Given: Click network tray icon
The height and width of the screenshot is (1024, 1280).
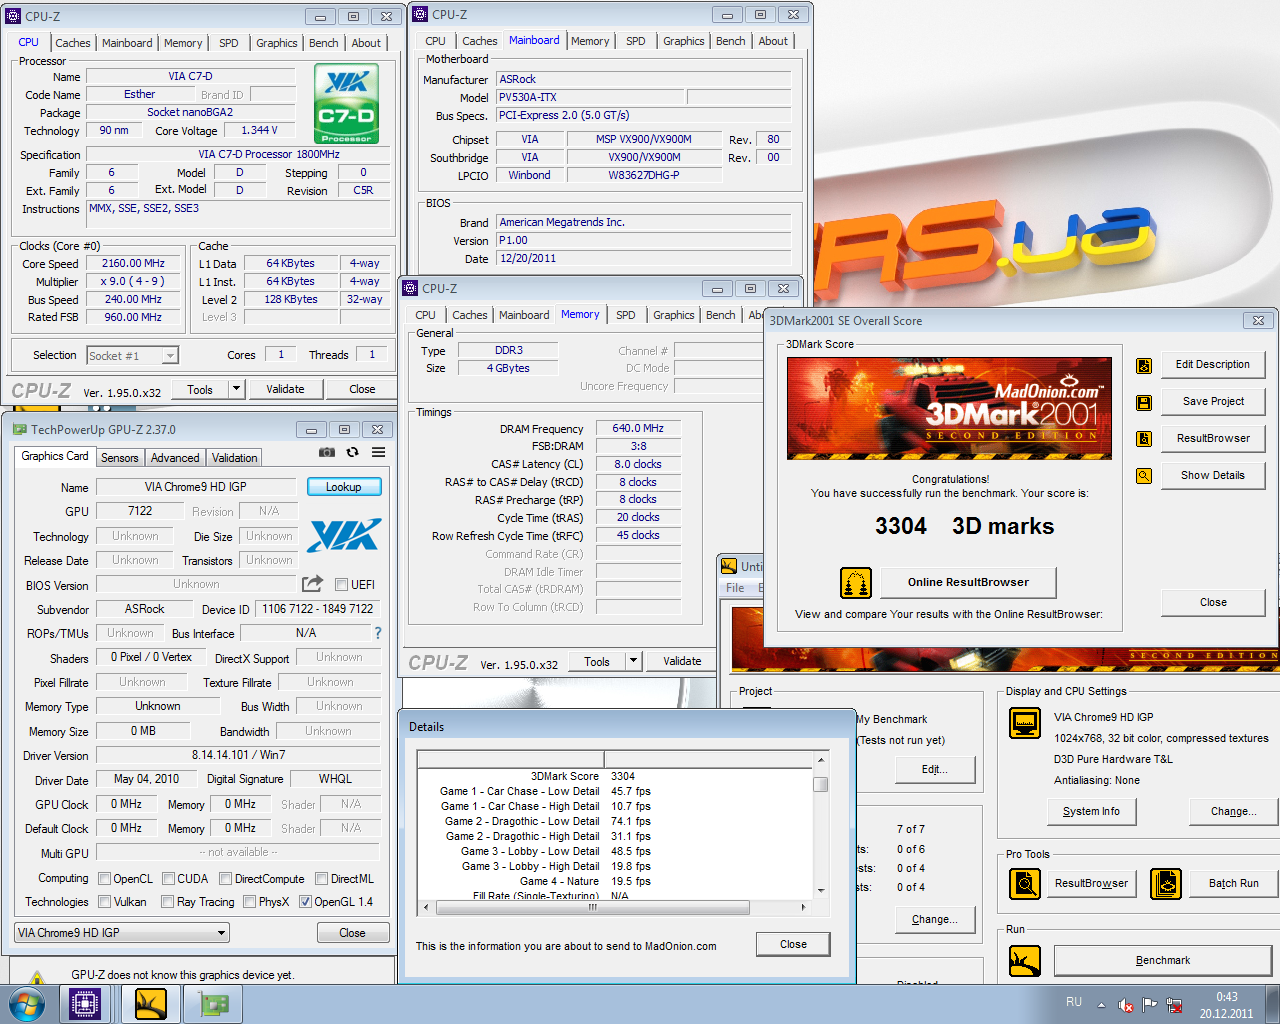Looking at the screenshot, I should 1175,1005.
